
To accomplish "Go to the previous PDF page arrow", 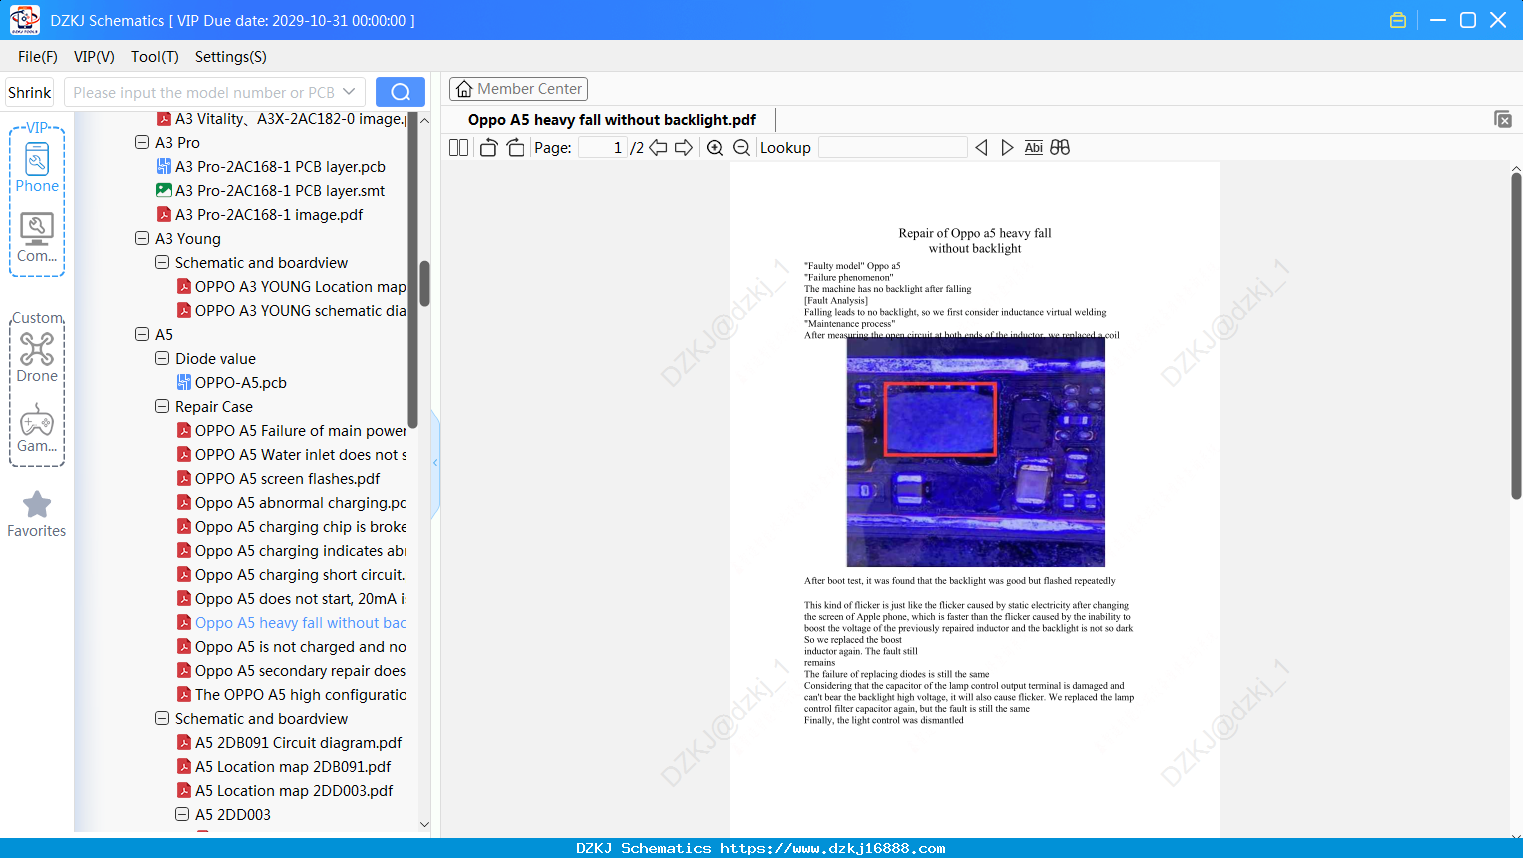I will point(658,148).
